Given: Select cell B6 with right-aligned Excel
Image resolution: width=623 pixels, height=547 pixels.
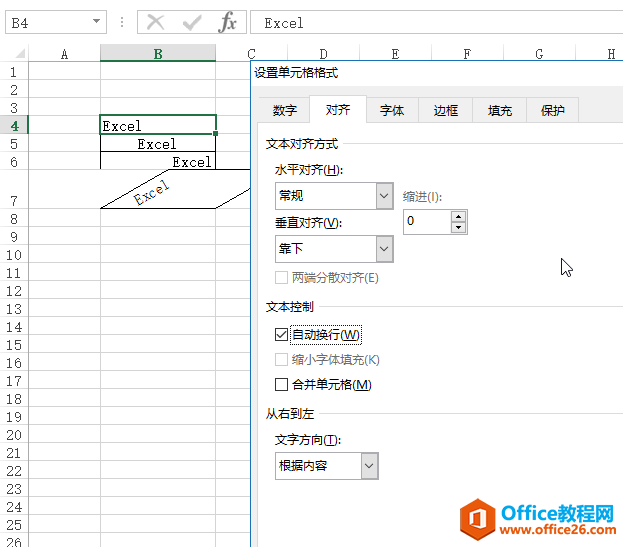Looking at the screenshot, I should click(158, 161).
